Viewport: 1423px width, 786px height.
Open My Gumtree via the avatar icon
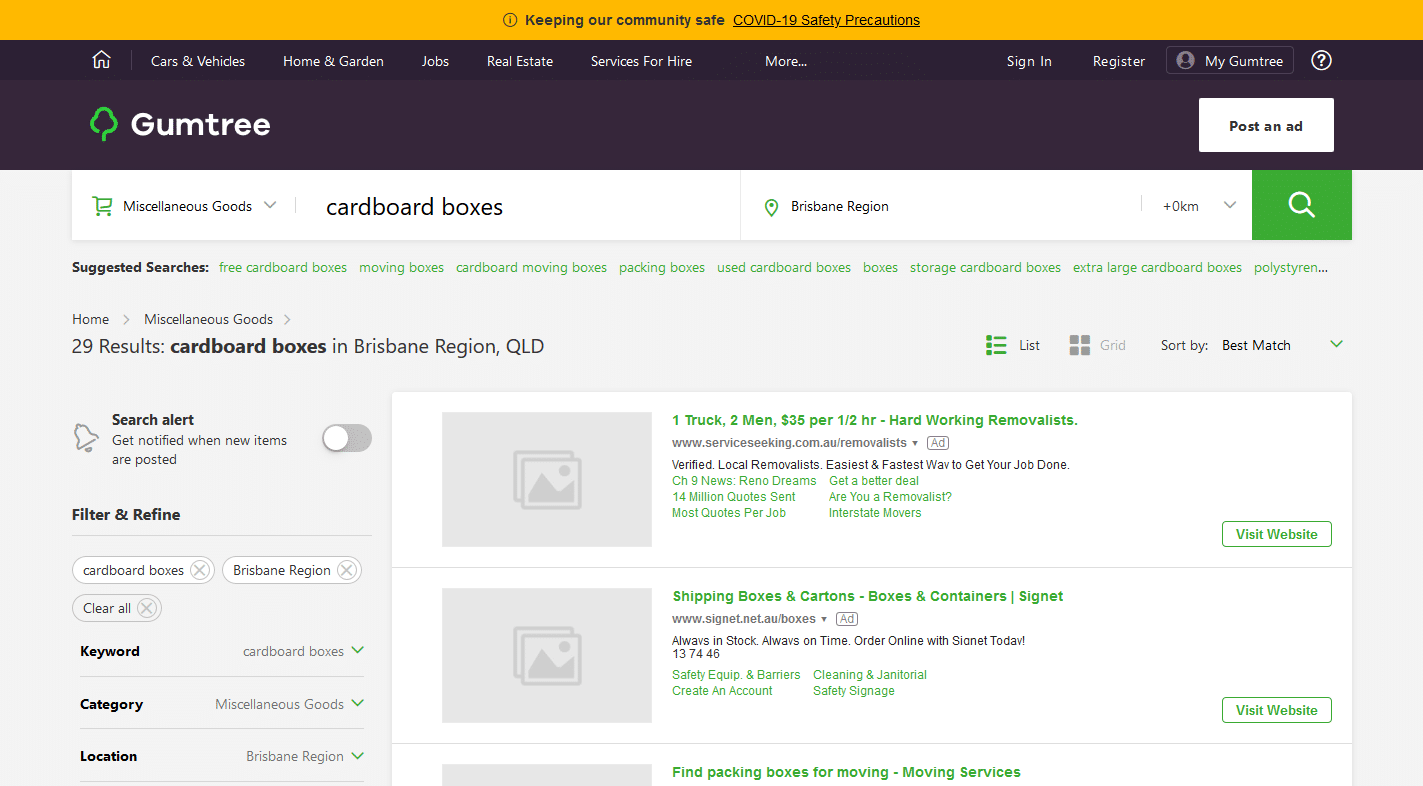[1184, 60]
